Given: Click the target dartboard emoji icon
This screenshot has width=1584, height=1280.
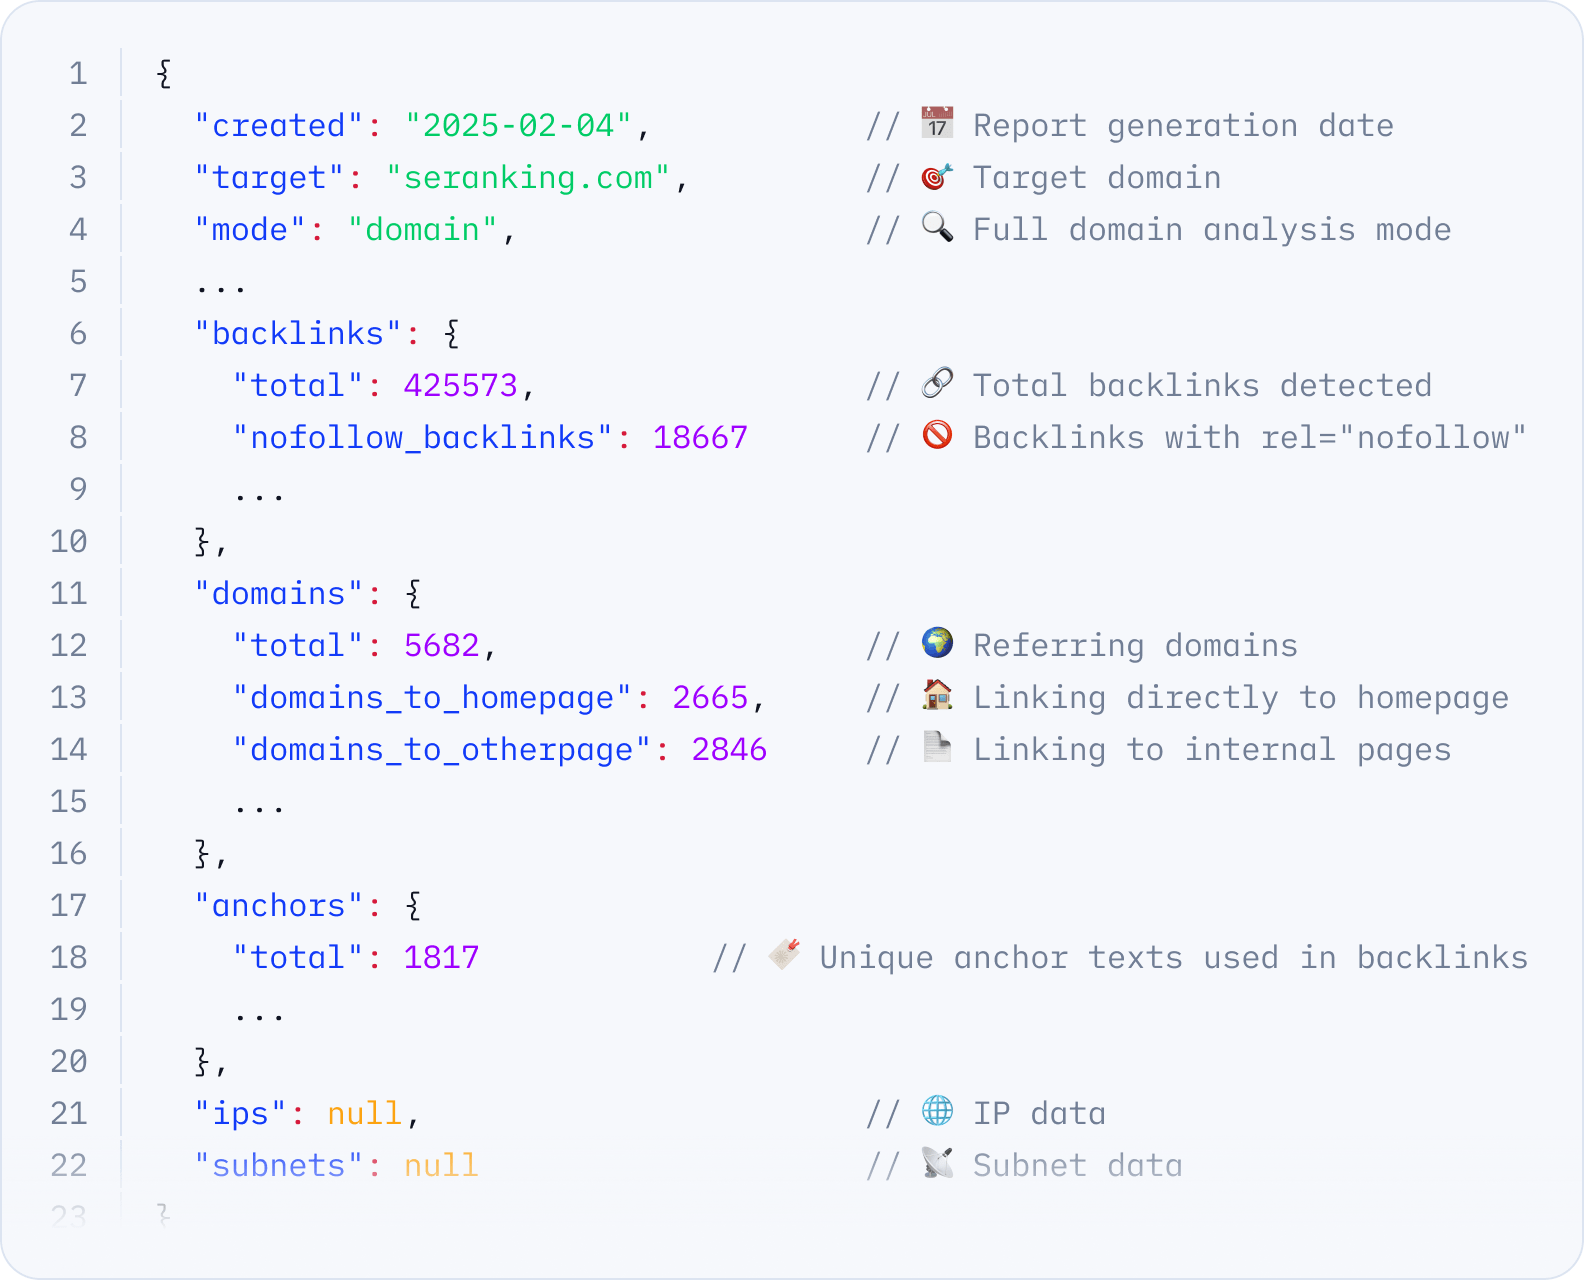Looking at the screenshot, I should click(937, 176).
